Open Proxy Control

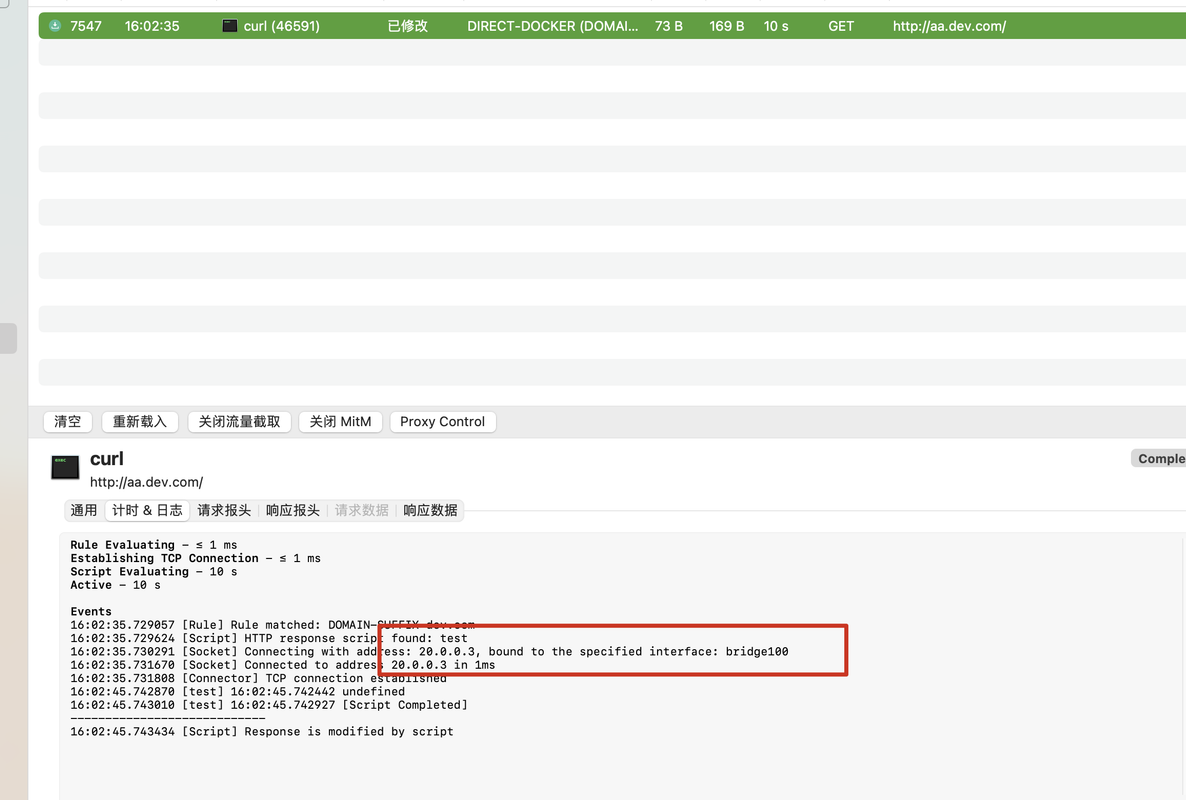[x=442, y=422]
